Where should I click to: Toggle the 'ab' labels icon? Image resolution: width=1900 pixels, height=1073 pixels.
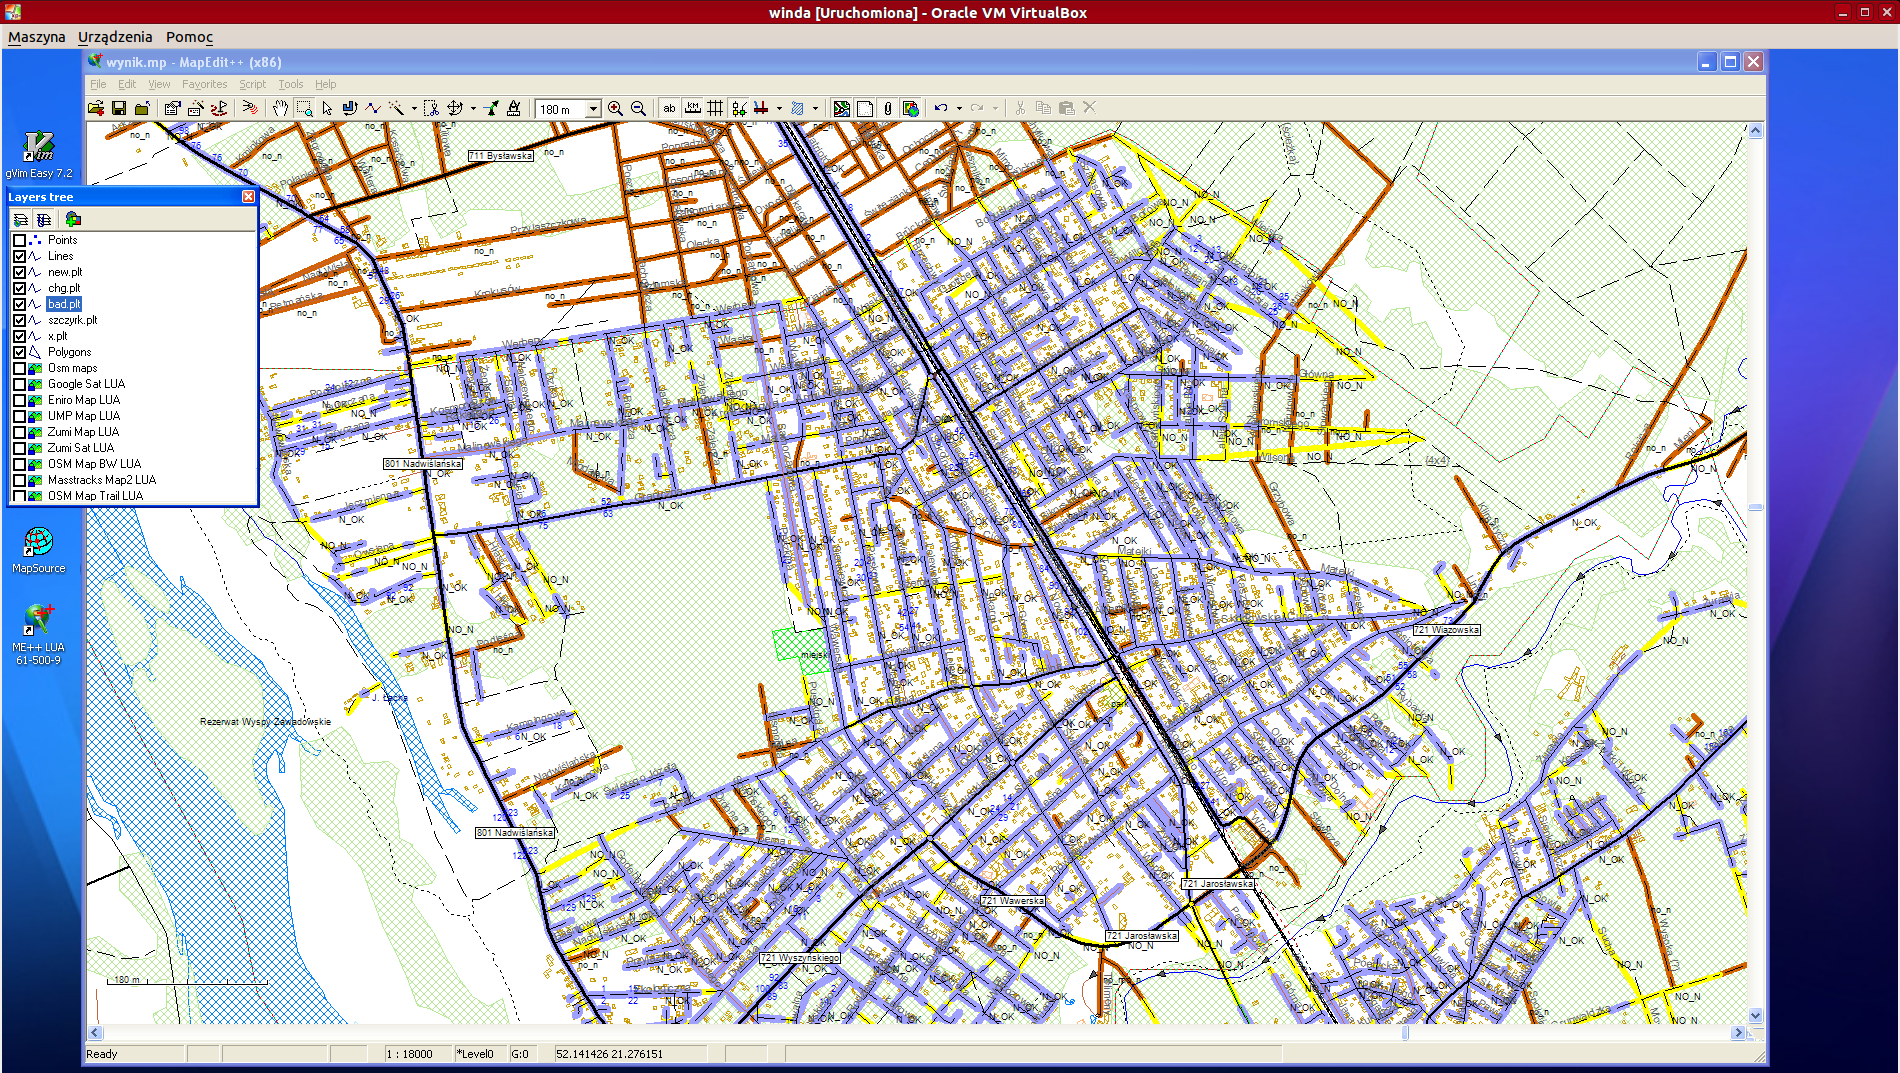pyautogui.click(x=669, y=108)
